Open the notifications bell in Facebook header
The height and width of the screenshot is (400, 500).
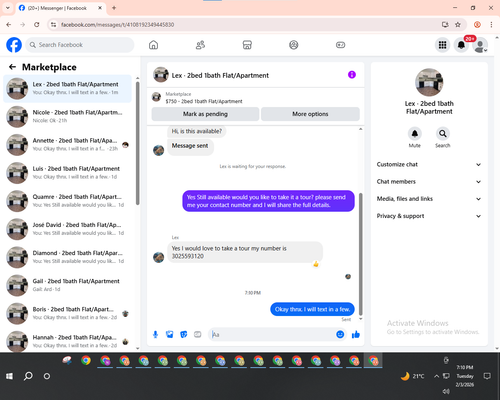click(x=461, y=45)
